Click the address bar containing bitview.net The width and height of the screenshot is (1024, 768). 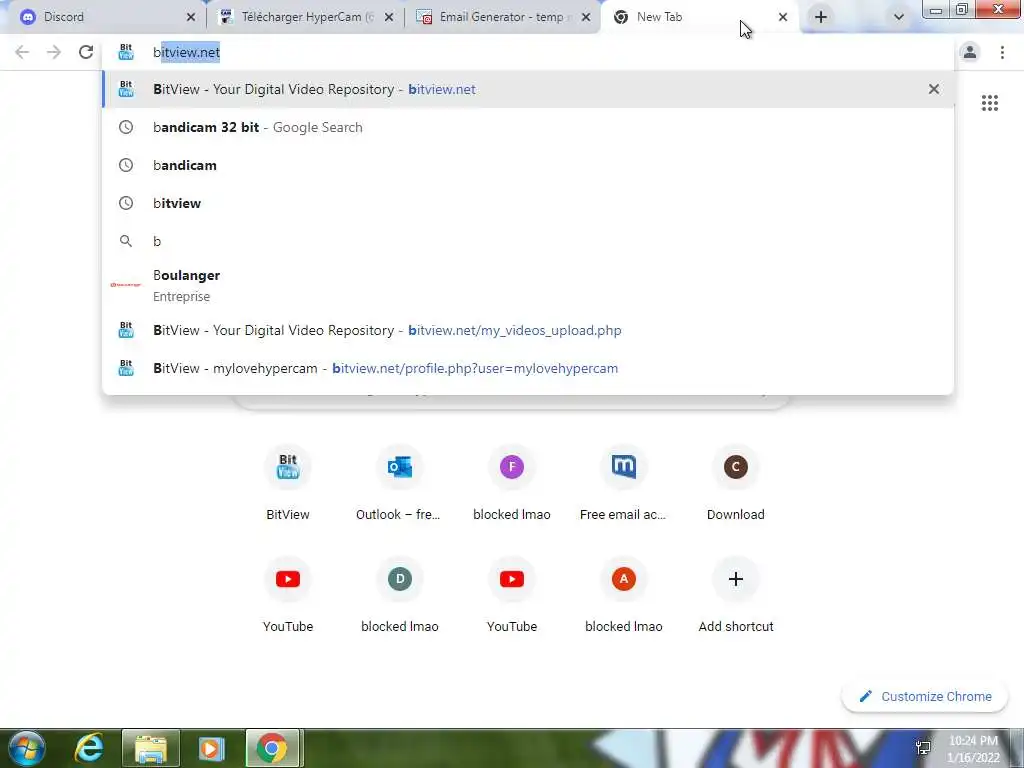coord(528,52)
